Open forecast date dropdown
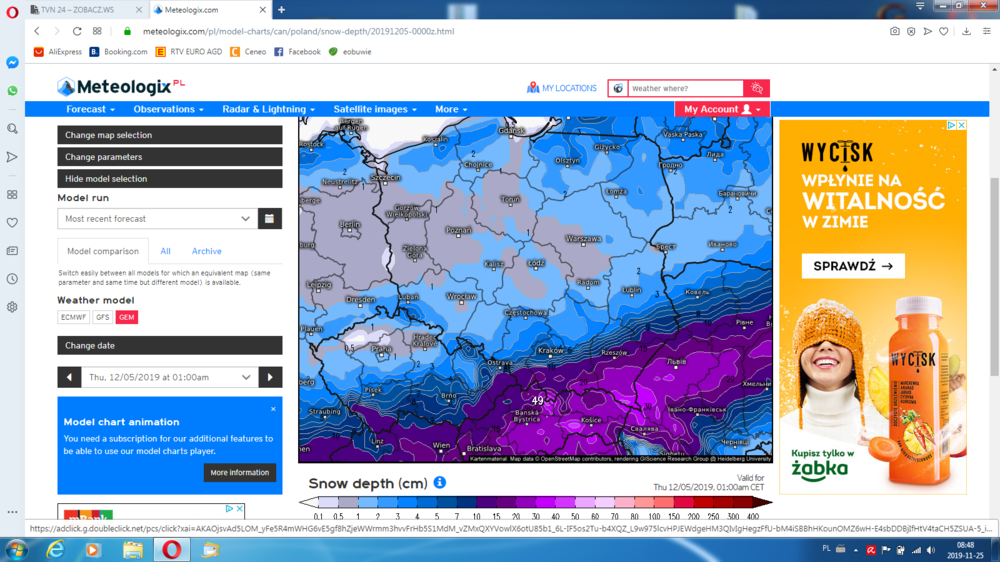The height and width of the screenshot is (562, 1000). tap(170, 377)
